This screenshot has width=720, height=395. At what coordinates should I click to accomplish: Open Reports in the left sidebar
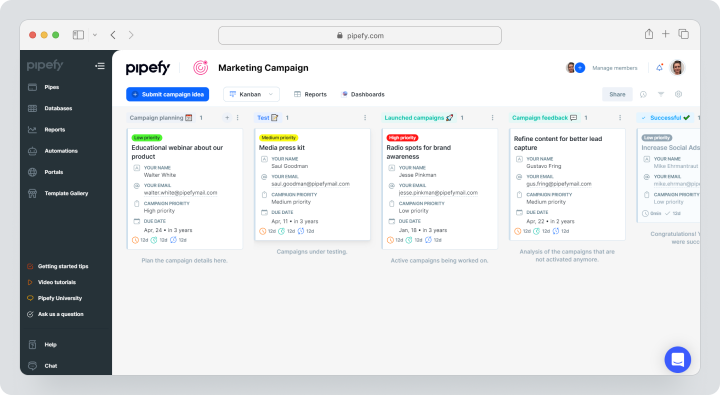point(54,130)
